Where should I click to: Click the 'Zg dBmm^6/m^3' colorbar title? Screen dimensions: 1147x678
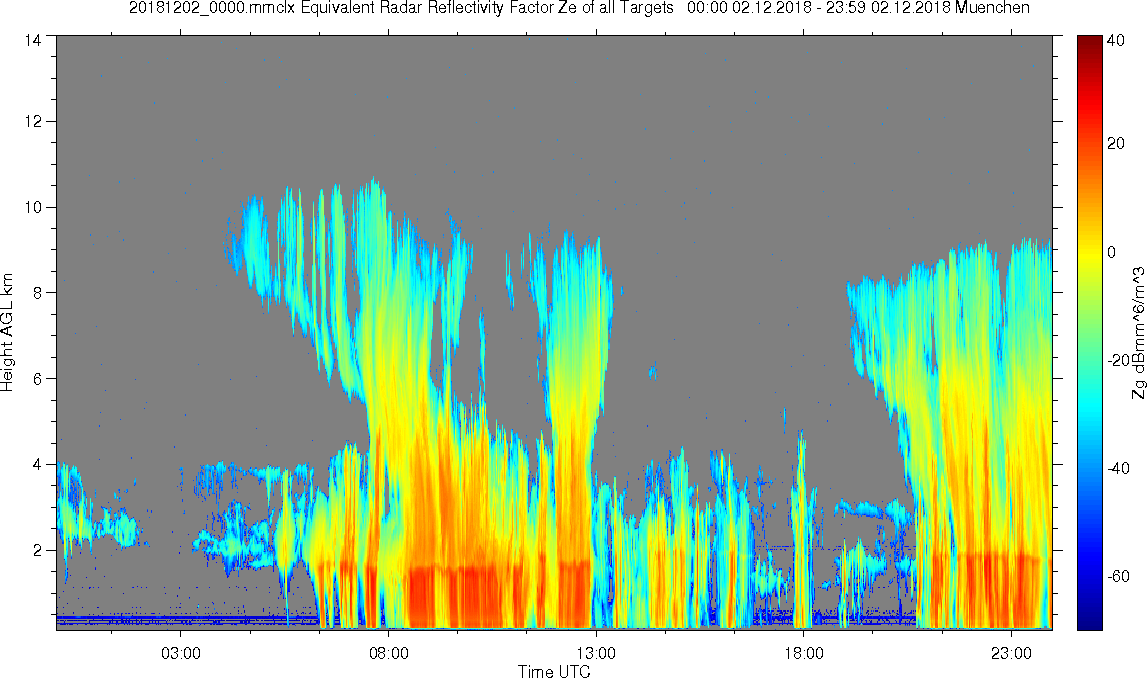tap(1138, 333)
